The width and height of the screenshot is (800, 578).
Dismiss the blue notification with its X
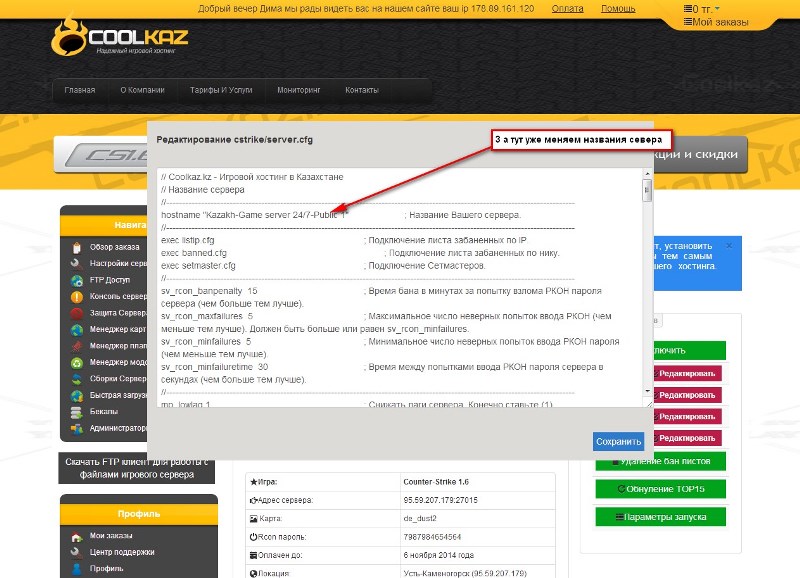coord(729,245)
